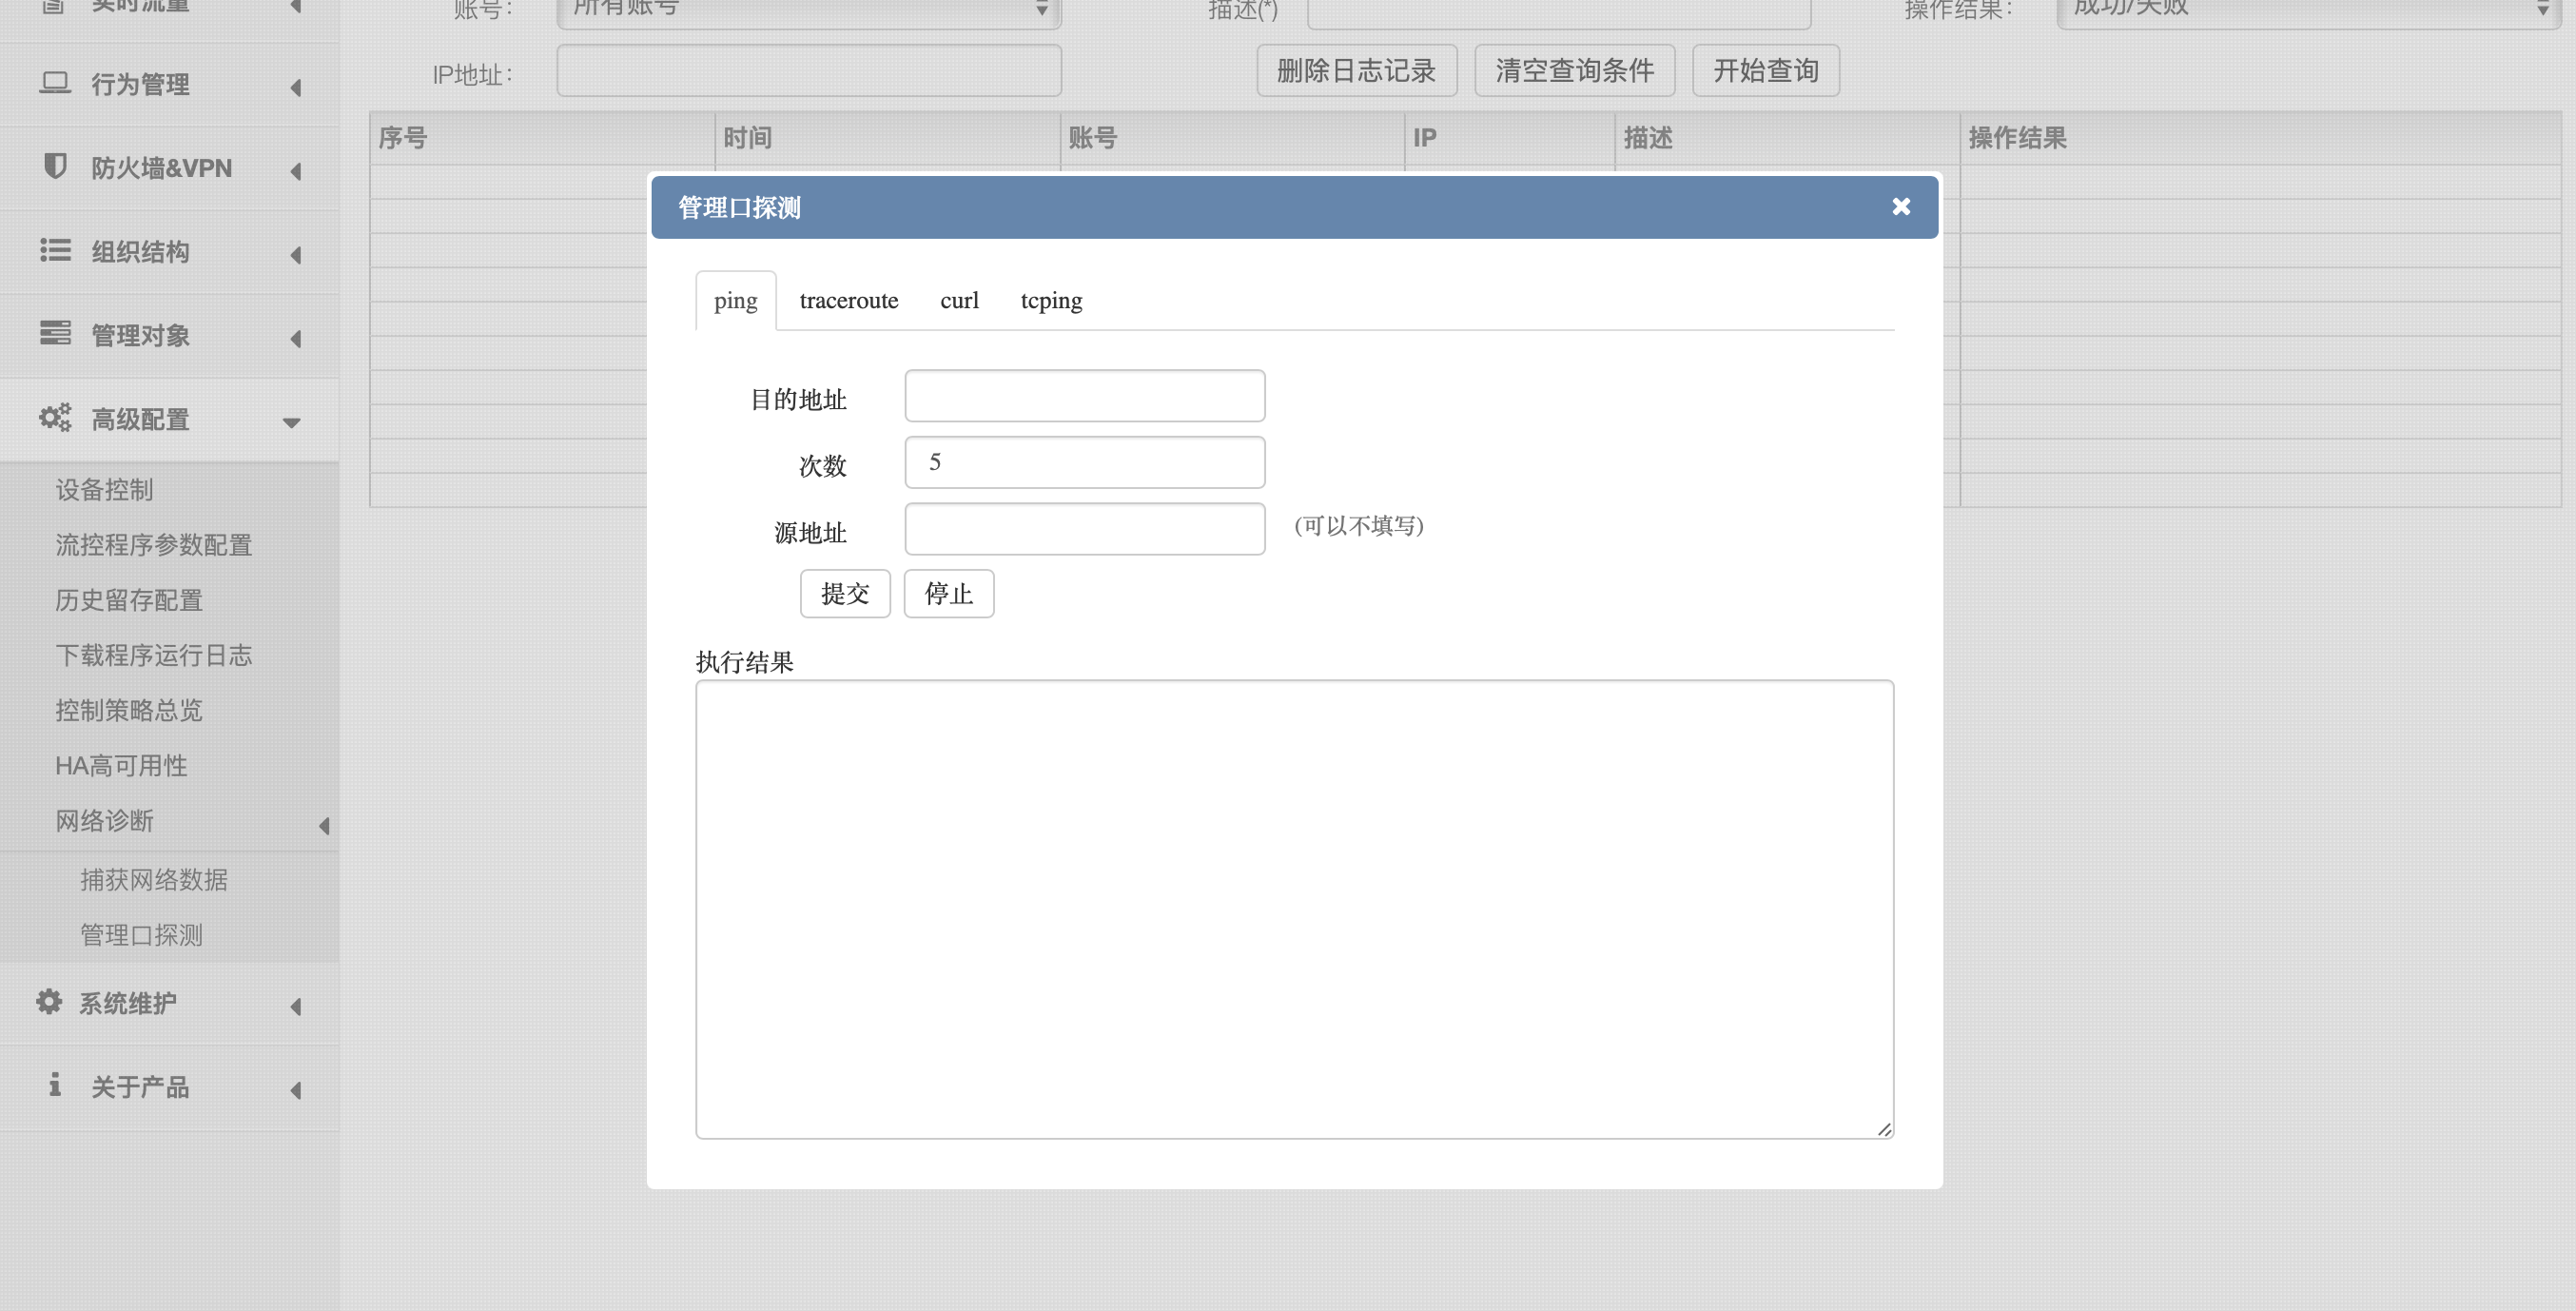
Task: Open the 操作结果 dropdown
Action: [2310, 10]
